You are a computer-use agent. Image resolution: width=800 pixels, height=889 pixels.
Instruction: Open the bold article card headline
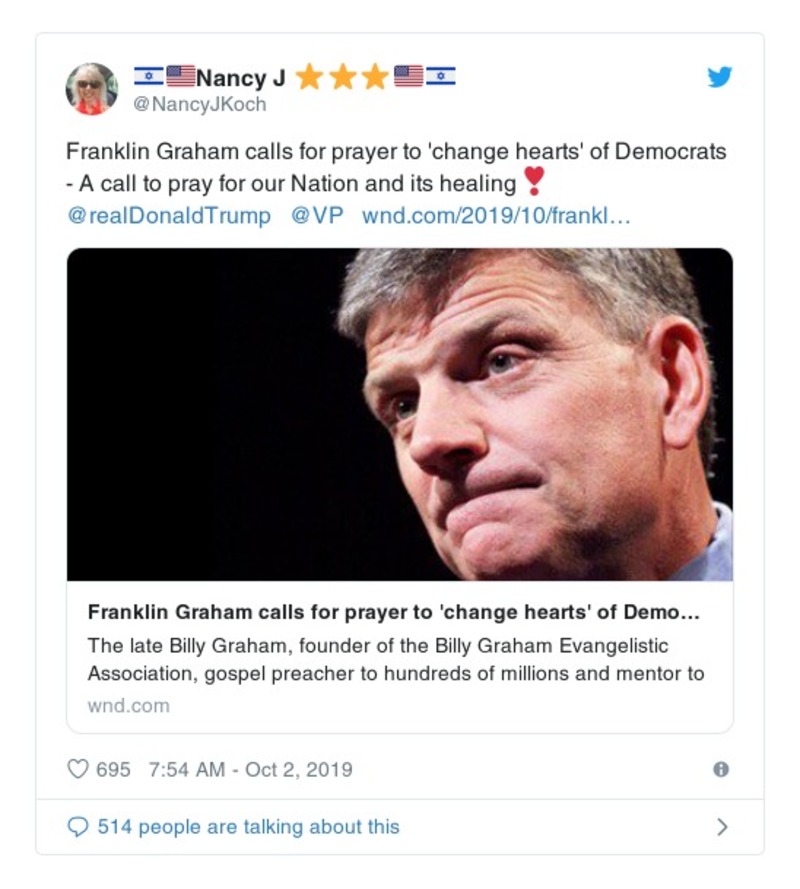click(393, 613)
